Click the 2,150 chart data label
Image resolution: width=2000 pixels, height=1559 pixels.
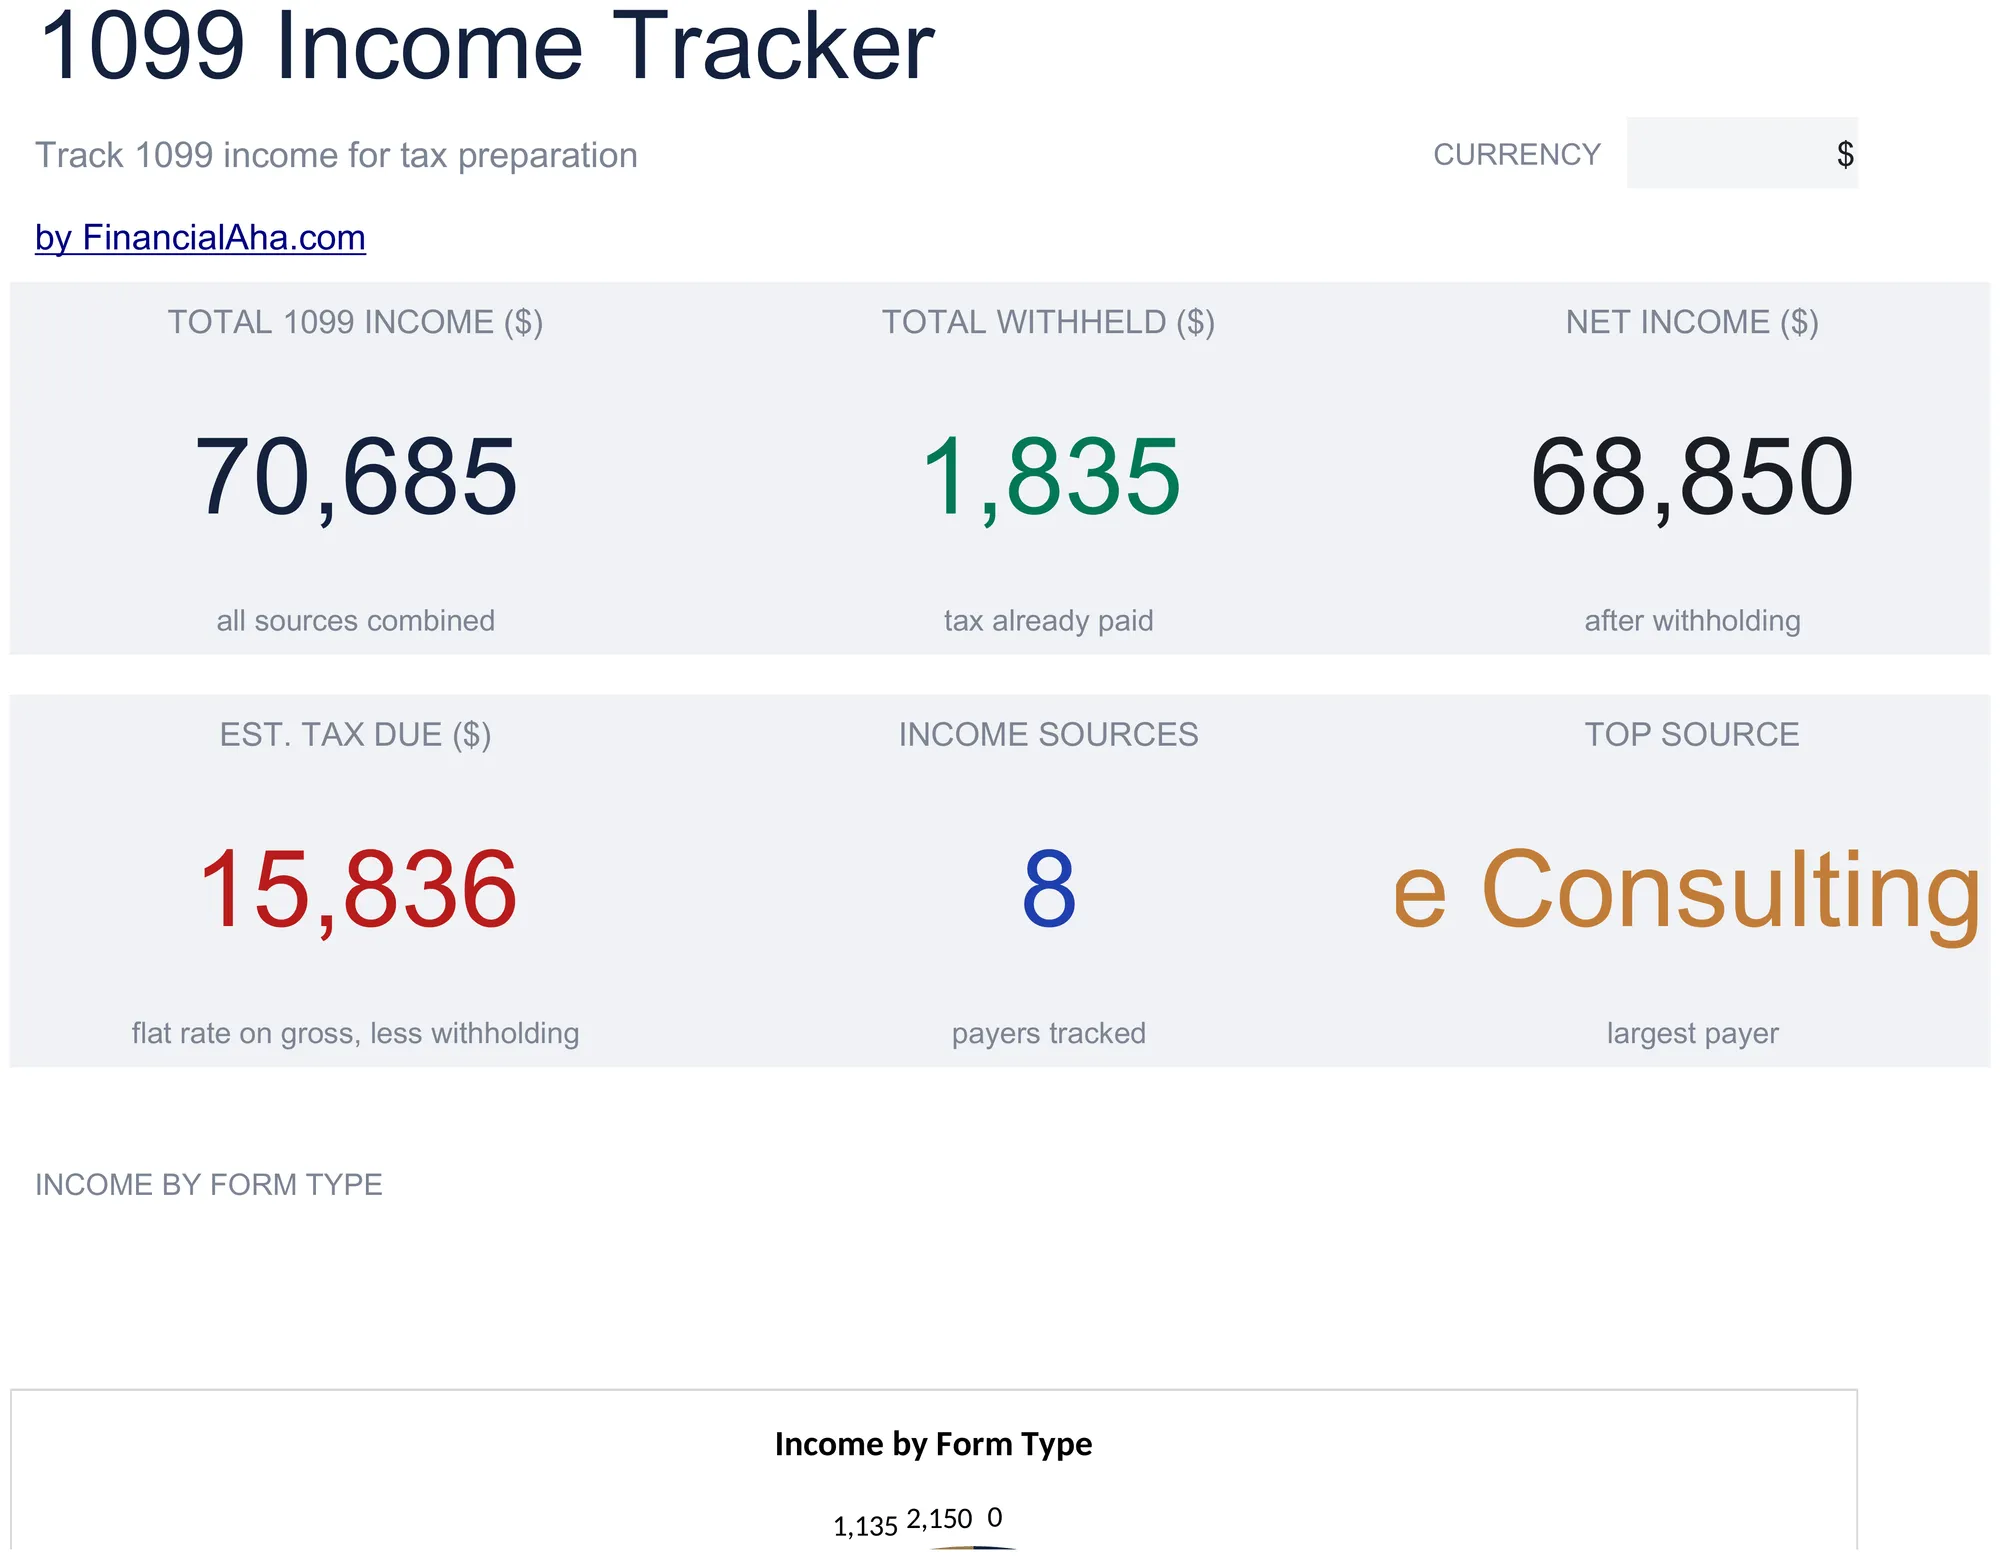(x=939, y=1519)
